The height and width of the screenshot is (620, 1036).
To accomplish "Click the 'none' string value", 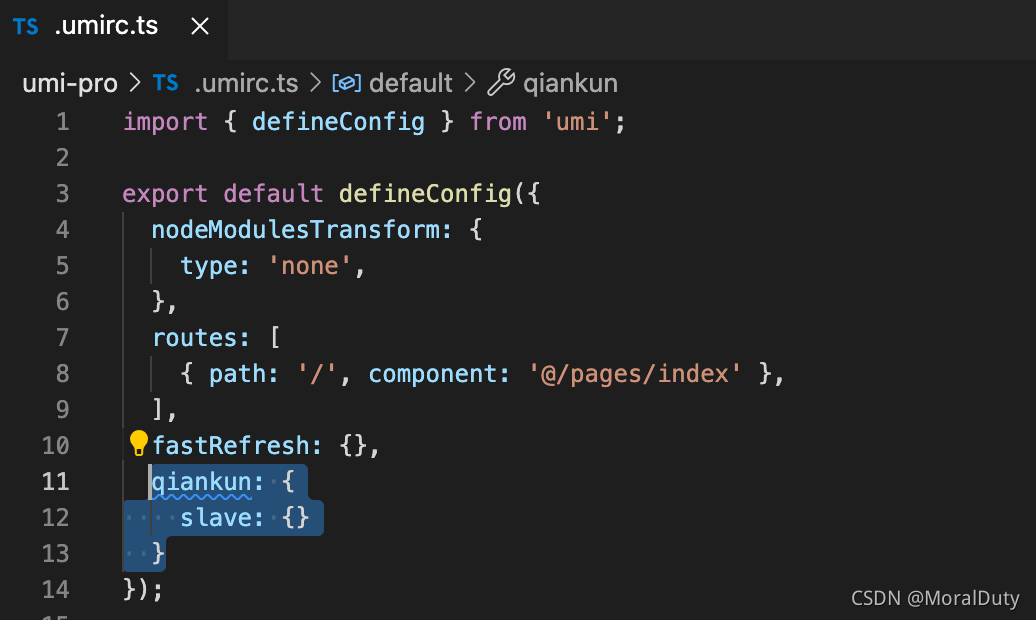I will (309, 266).
